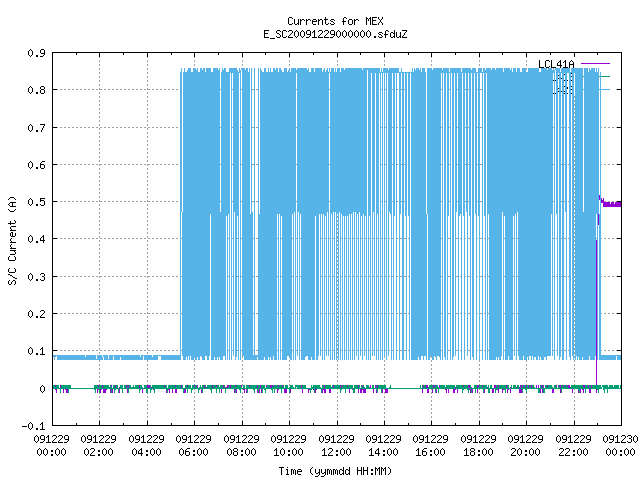
Task: Select the 'LCL41A' legend entry text
Action: pos(556,64)
